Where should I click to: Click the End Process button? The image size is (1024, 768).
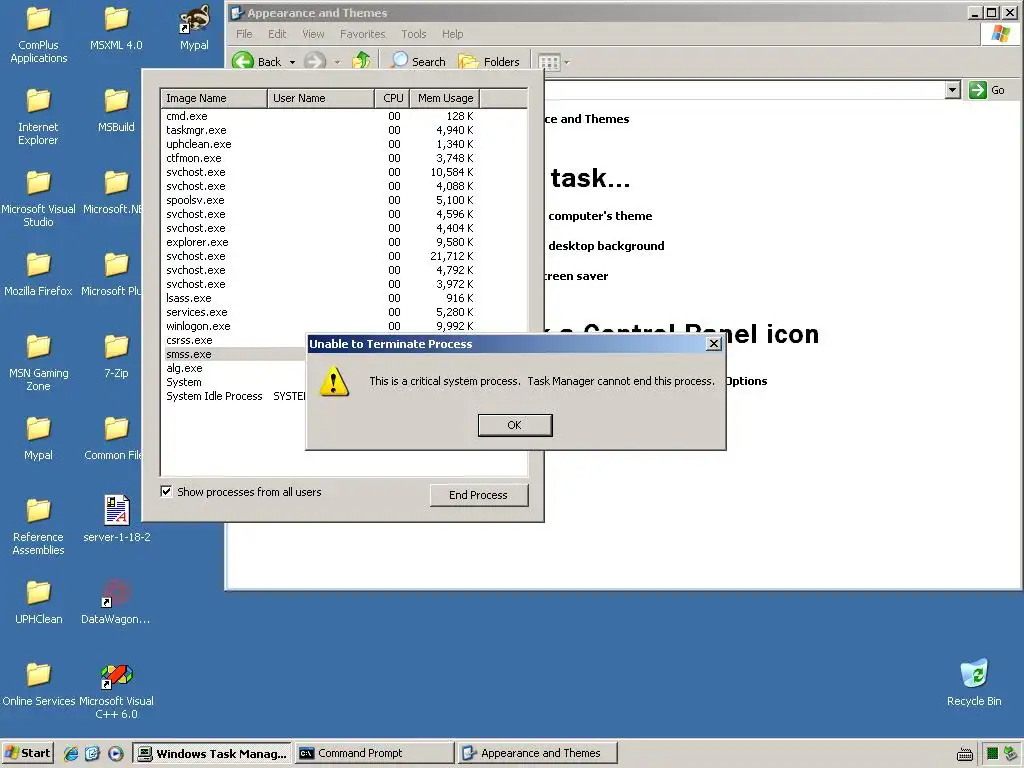click(479, 495)
